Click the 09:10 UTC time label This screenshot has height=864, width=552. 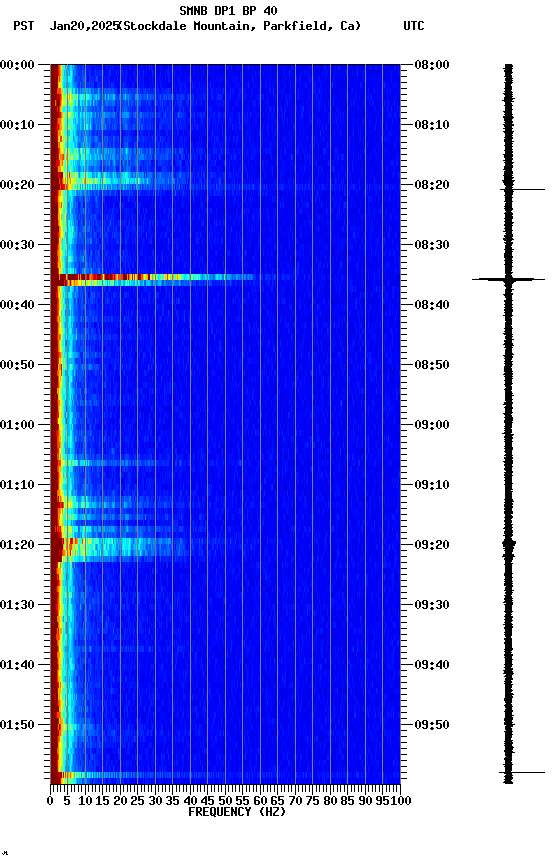432,485
